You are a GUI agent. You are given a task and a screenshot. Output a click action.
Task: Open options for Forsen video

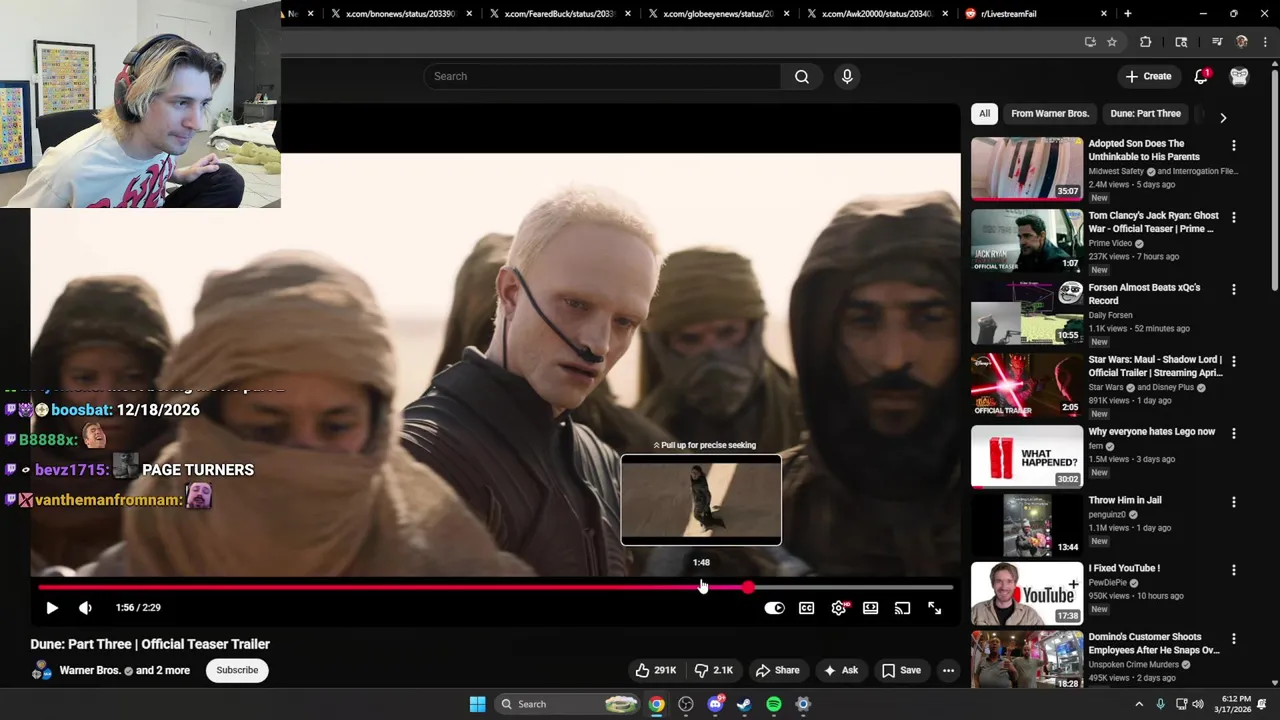[x=1233, y=290]
